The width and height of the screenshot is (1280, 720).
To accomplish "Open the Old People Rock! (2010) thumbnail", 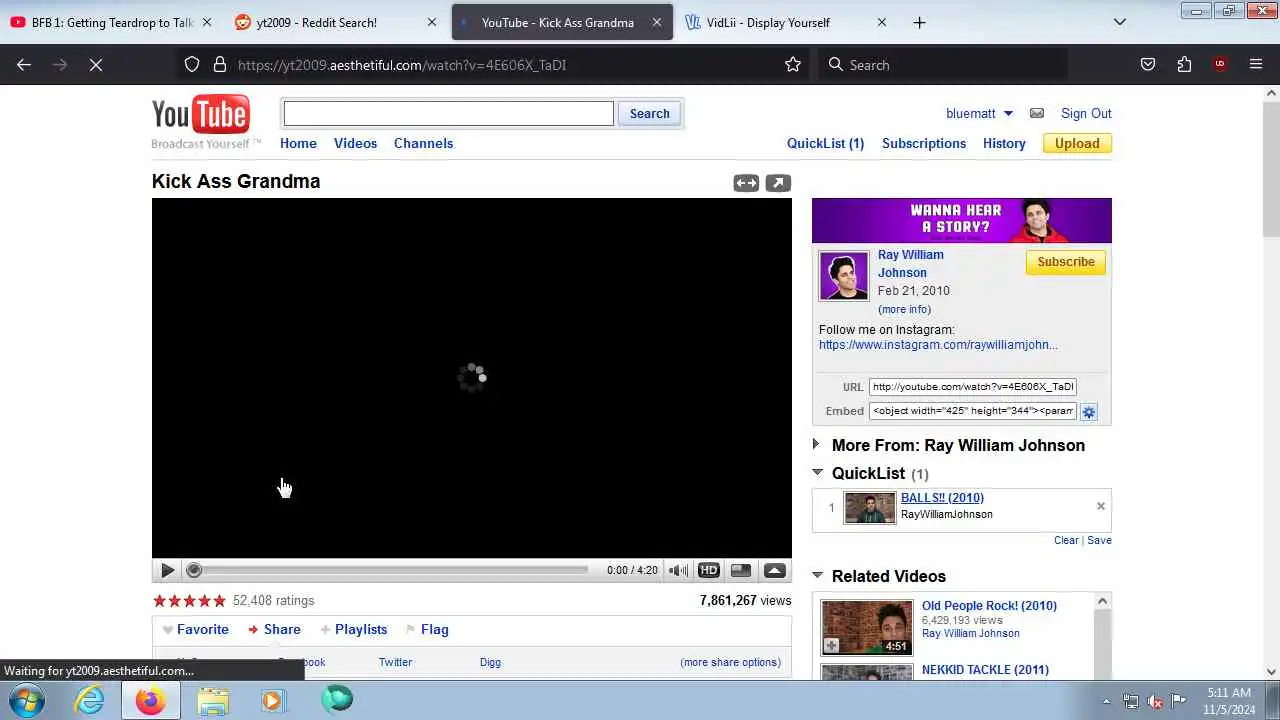I will (x=867, y=627).
